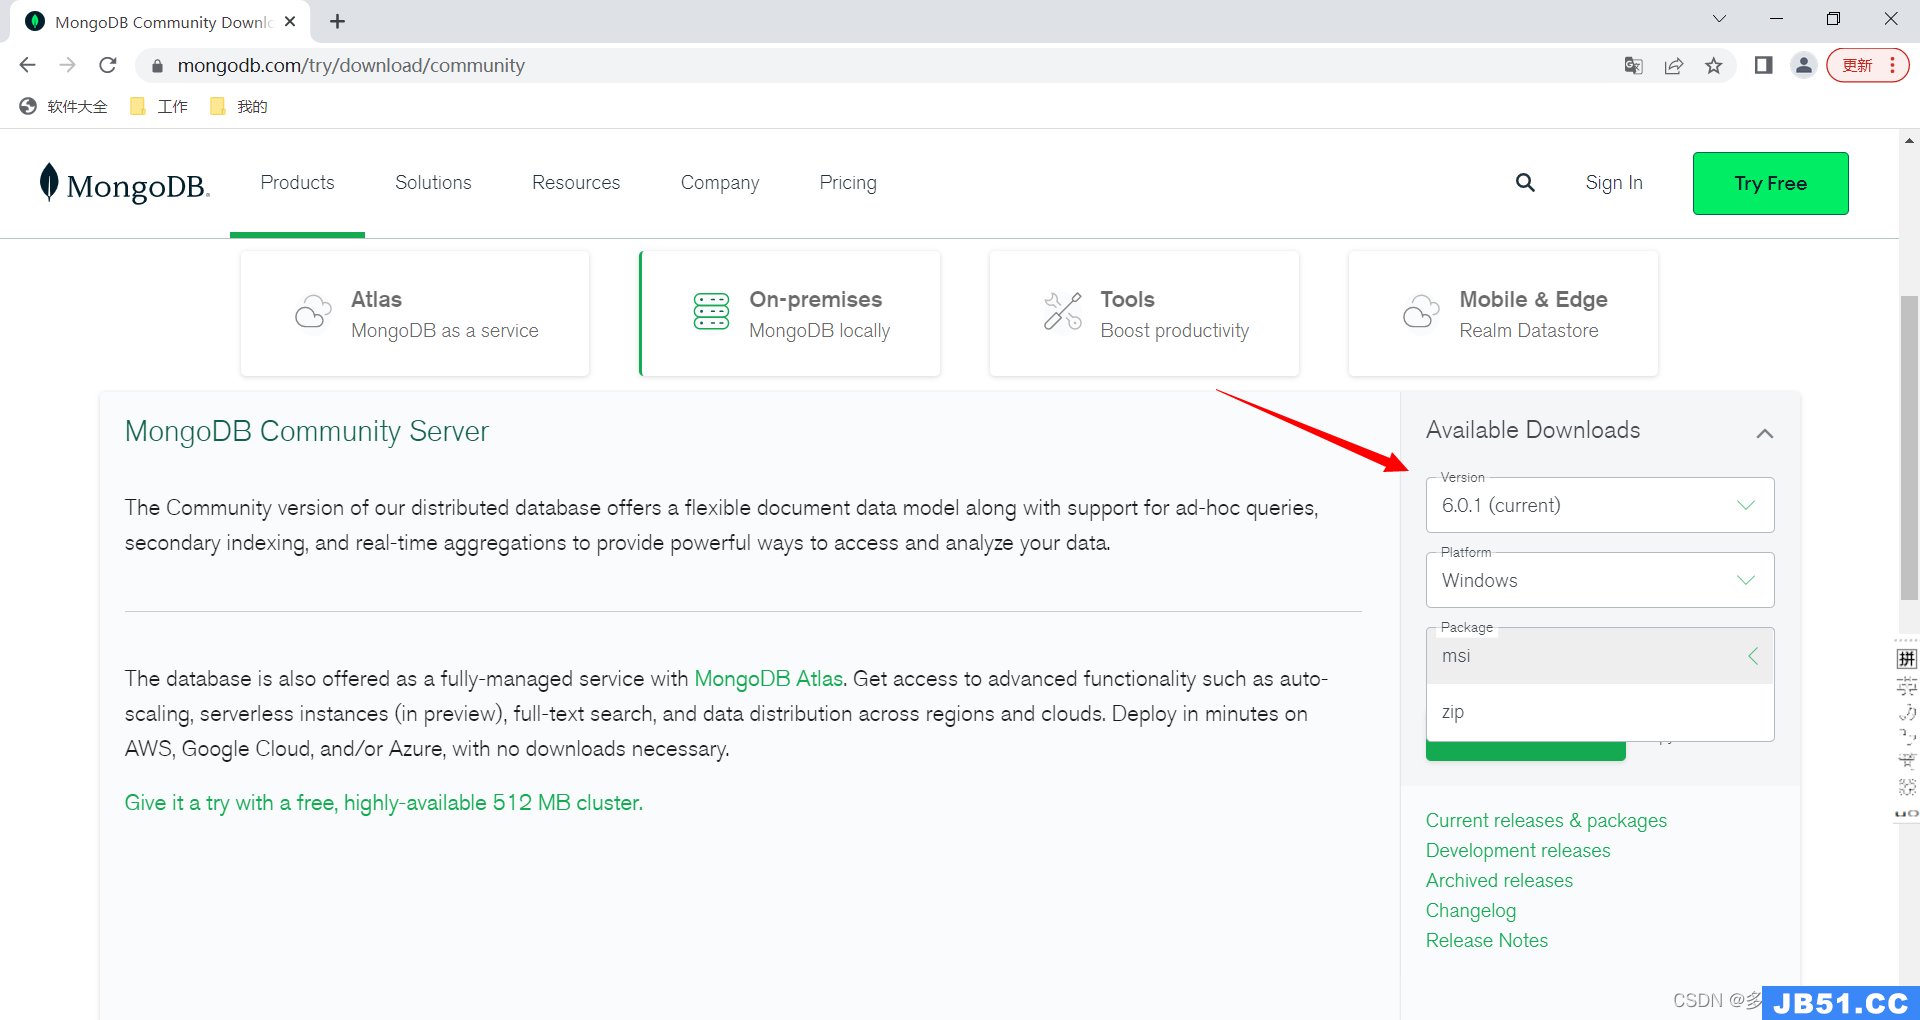
Task: Click the translate page icon
Action: [1634, 66]
